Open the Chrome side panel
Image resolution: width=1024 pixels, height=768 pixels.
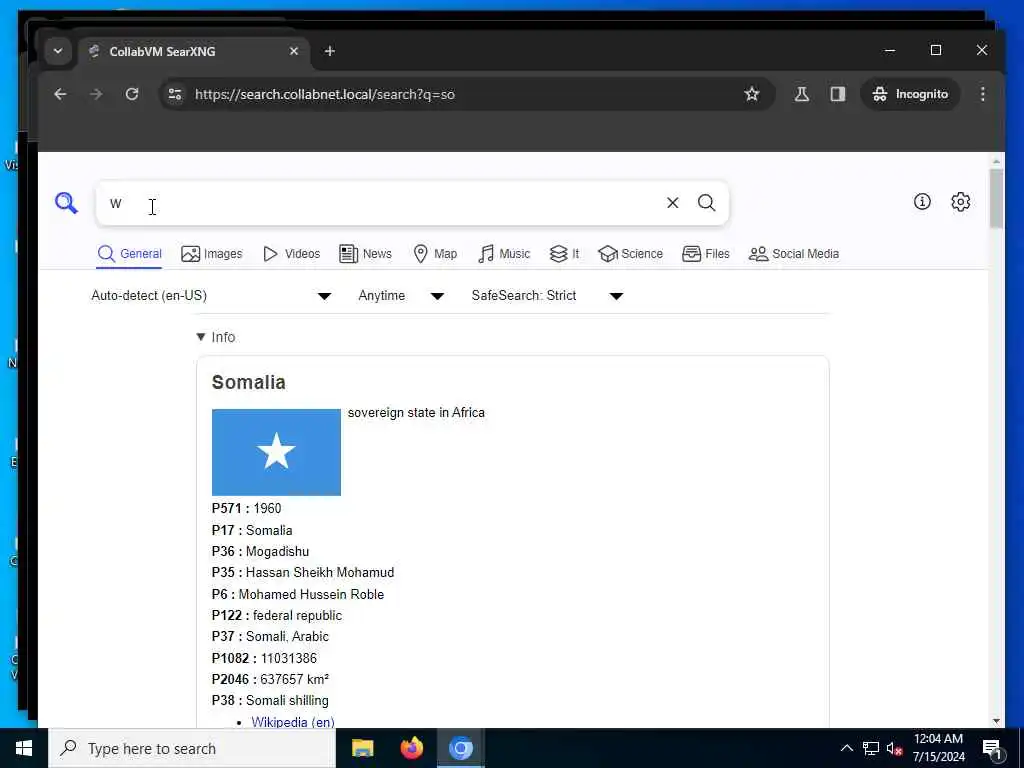[837, 94]
